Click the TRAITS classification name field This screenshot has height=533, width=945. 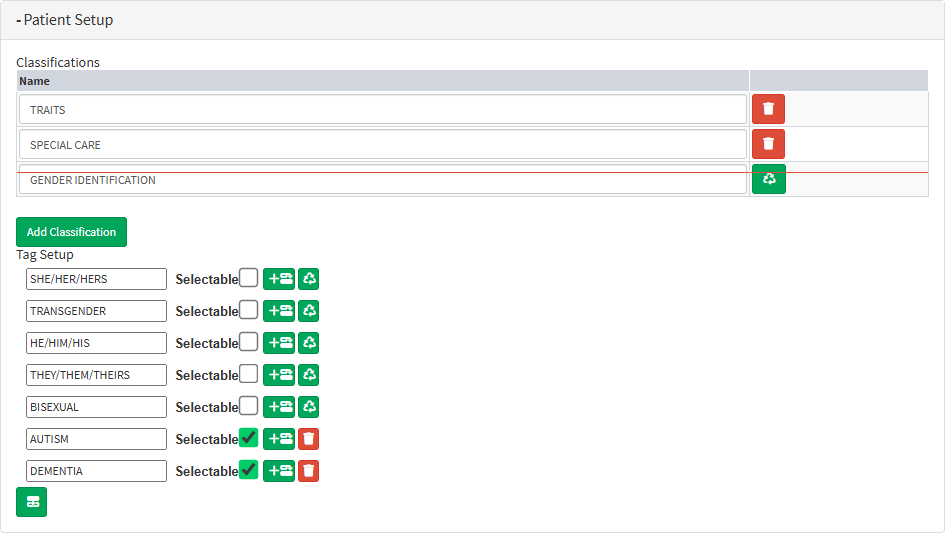tap(383, 110)
